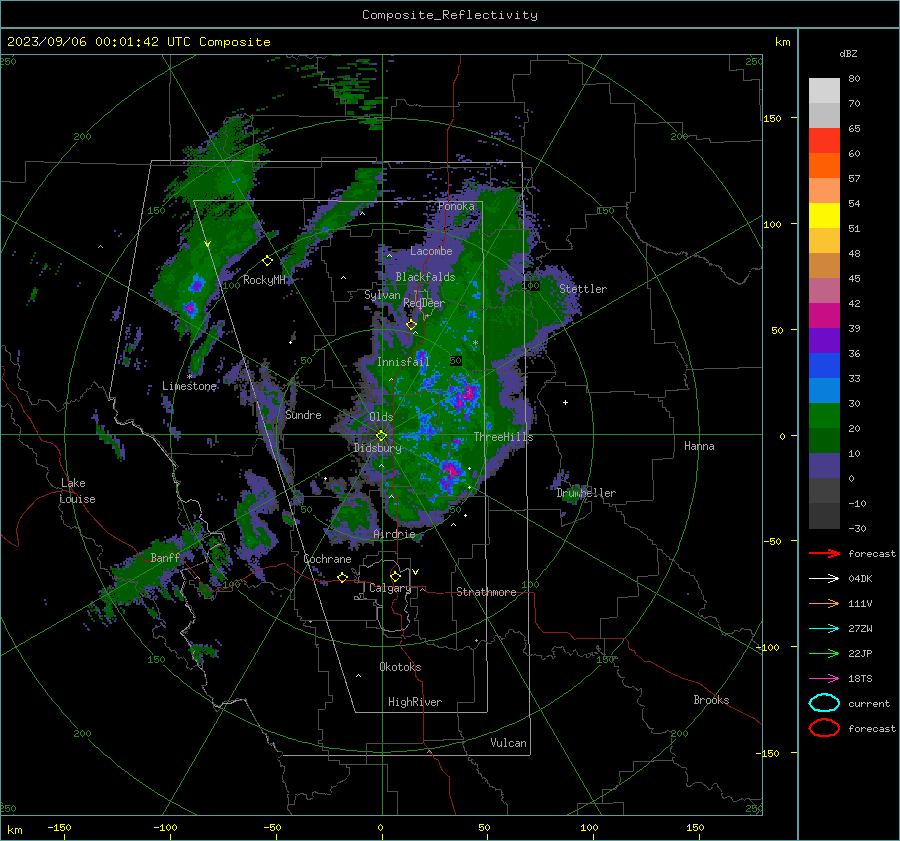Click the Blackfalds town label
Screen dimensions: 900x841
(x=425, y=277)
